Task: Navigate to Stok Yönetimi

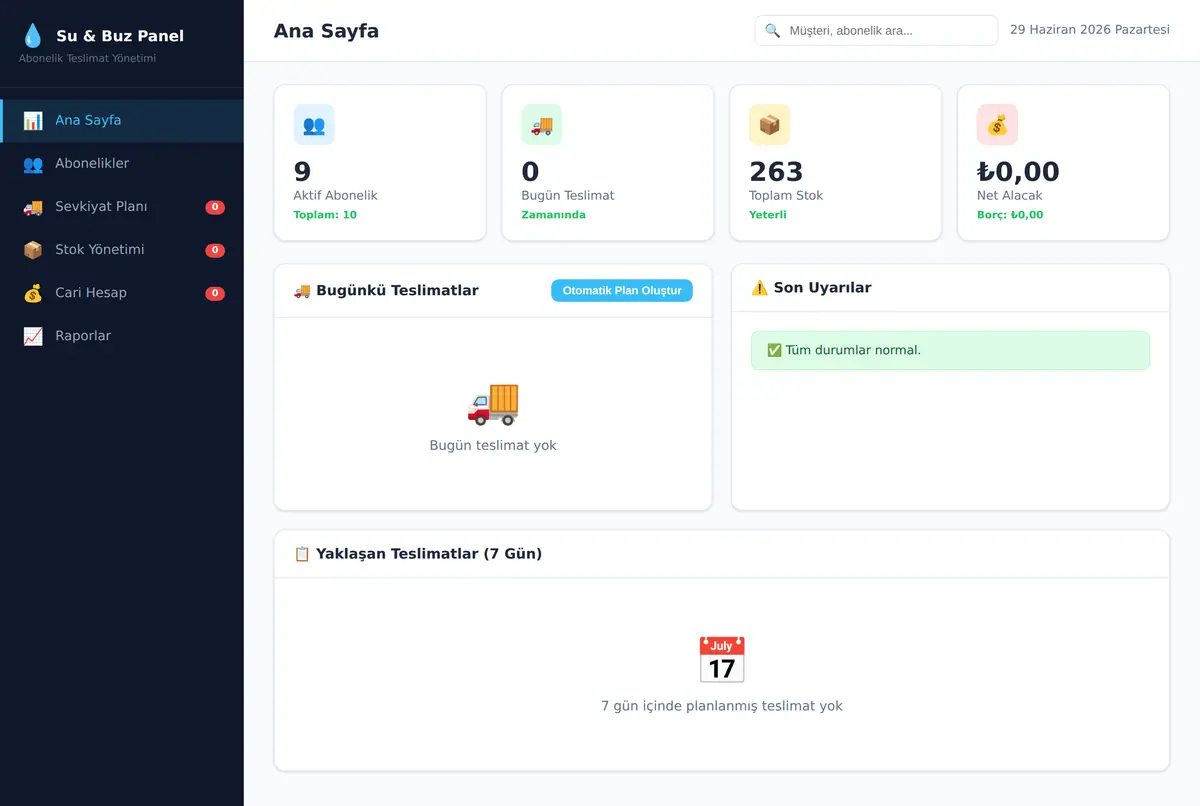Action: (x=122, y=250)
